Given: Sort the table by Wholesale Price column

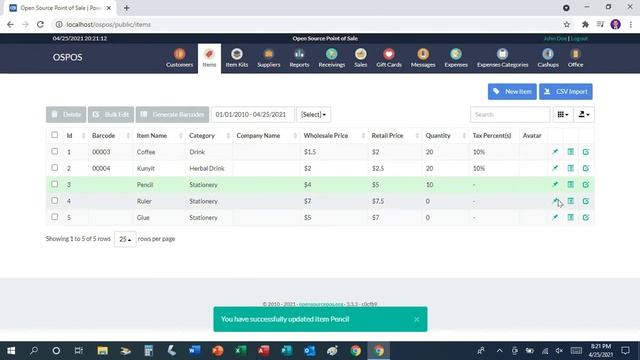Looking at the screenshot, I should pos(334,136).
